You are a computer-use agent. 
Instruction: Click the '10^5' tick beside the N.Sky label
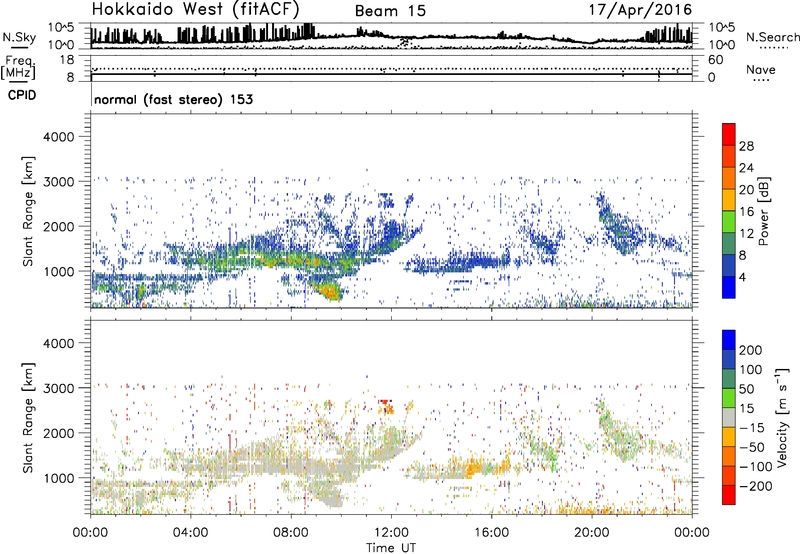(x=61, y=28)
